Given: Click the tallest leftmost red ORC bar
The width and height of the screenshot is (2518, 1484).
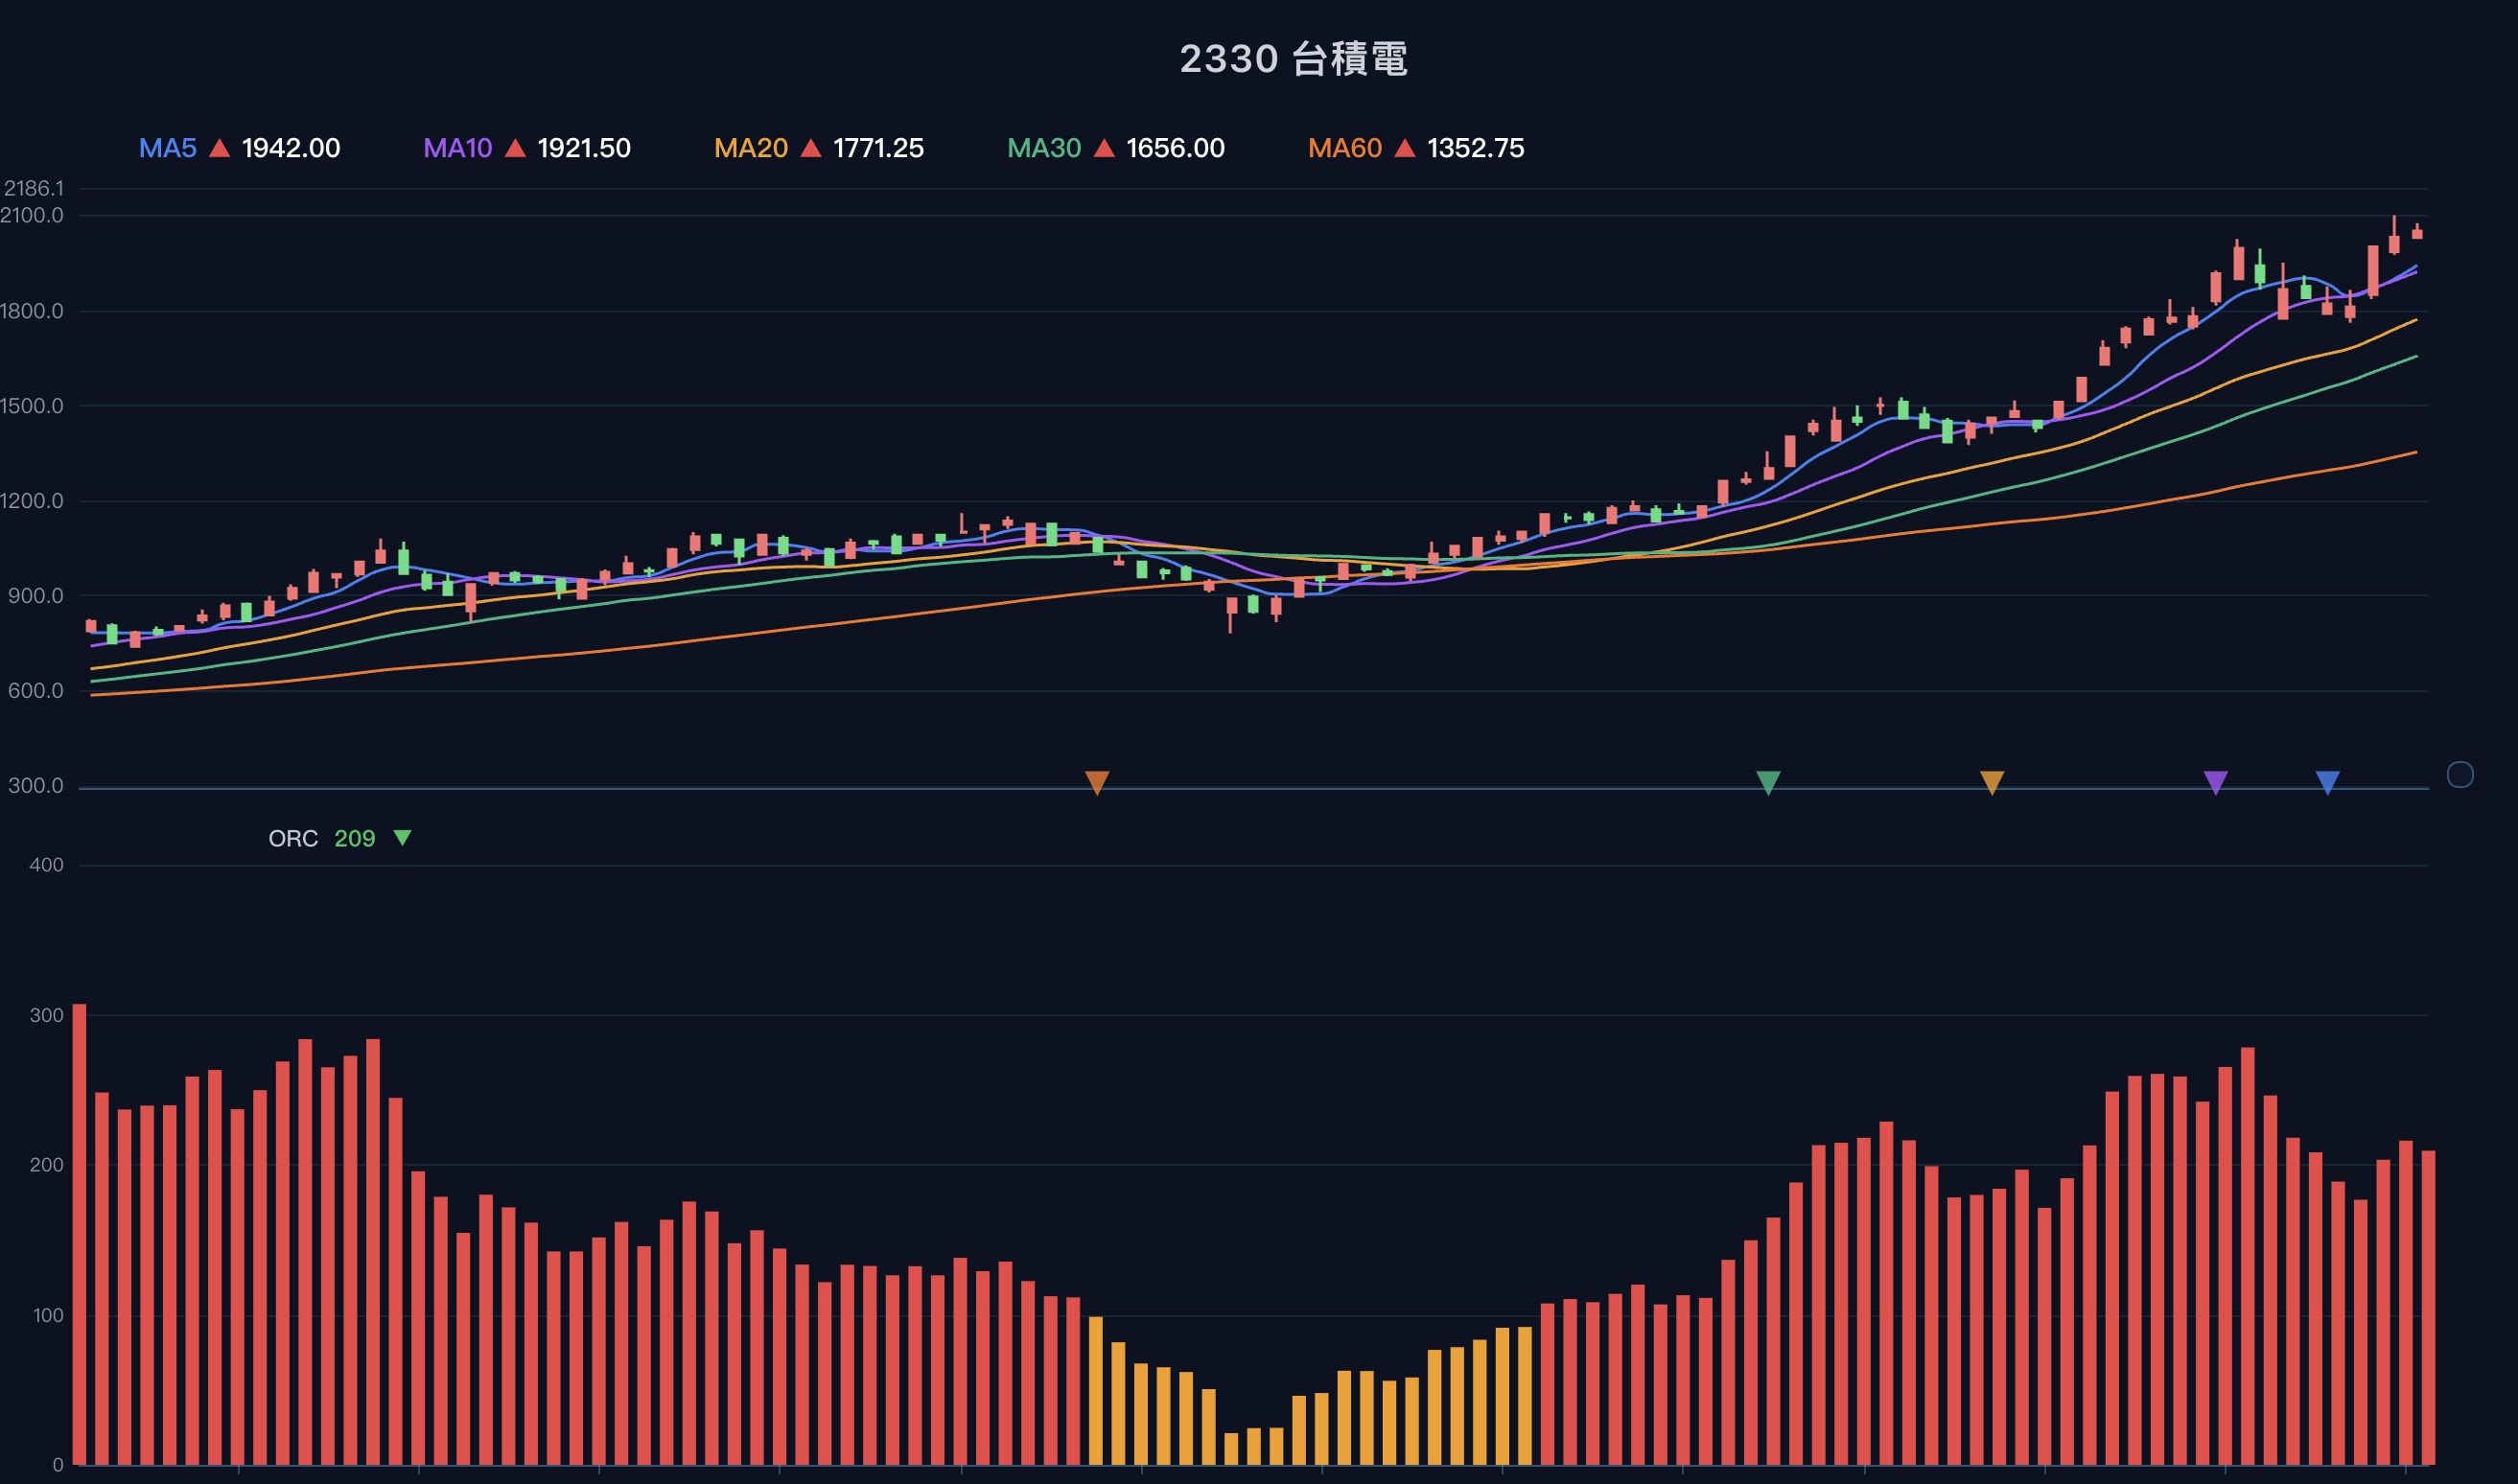Looking at the screenshot, I should (79, 1234).
